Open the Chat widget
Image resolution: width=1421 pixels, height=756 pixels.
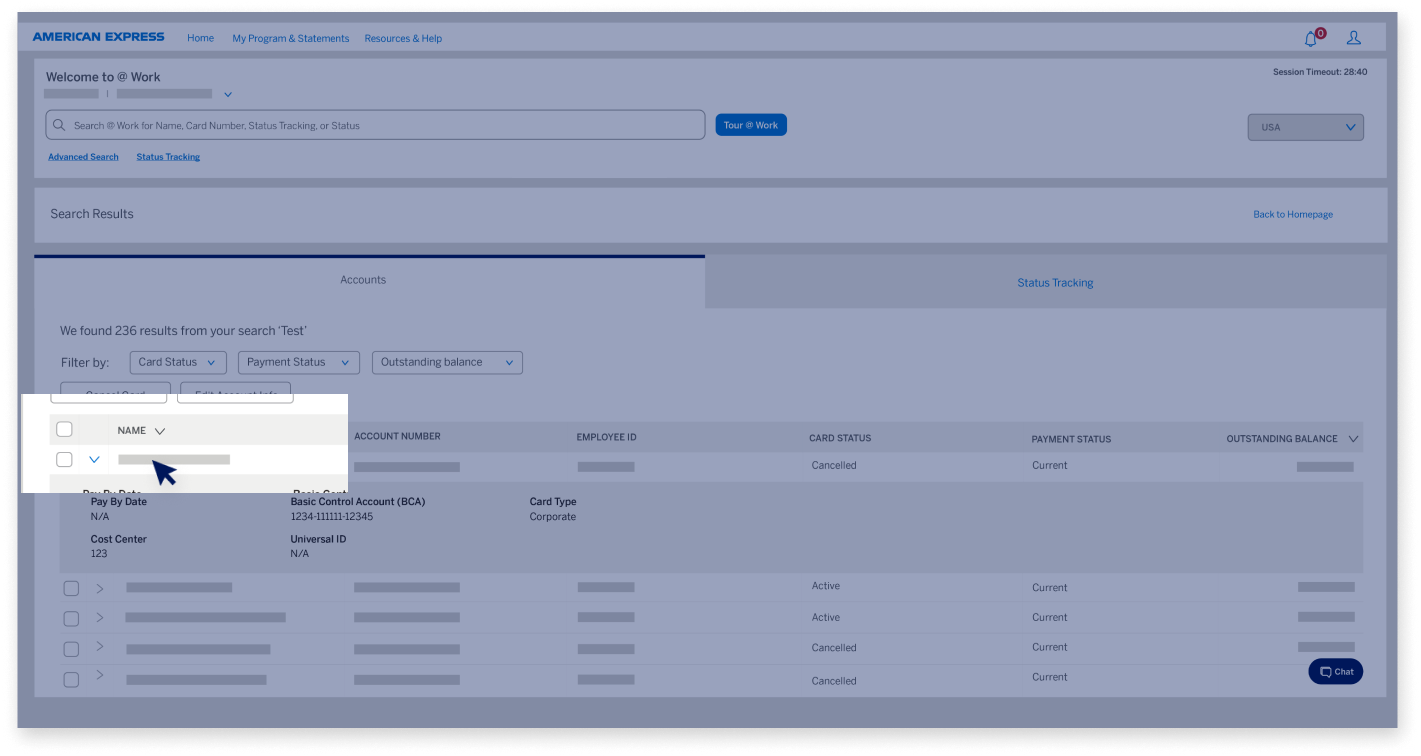click(x=1335, y=671)
